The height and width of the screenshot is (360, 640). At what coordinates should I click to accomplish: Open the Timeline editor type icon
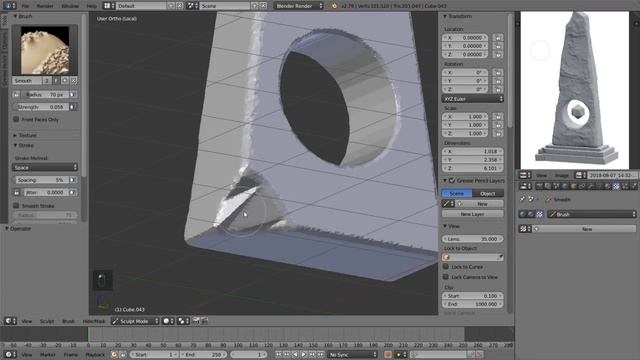point(10,354)
